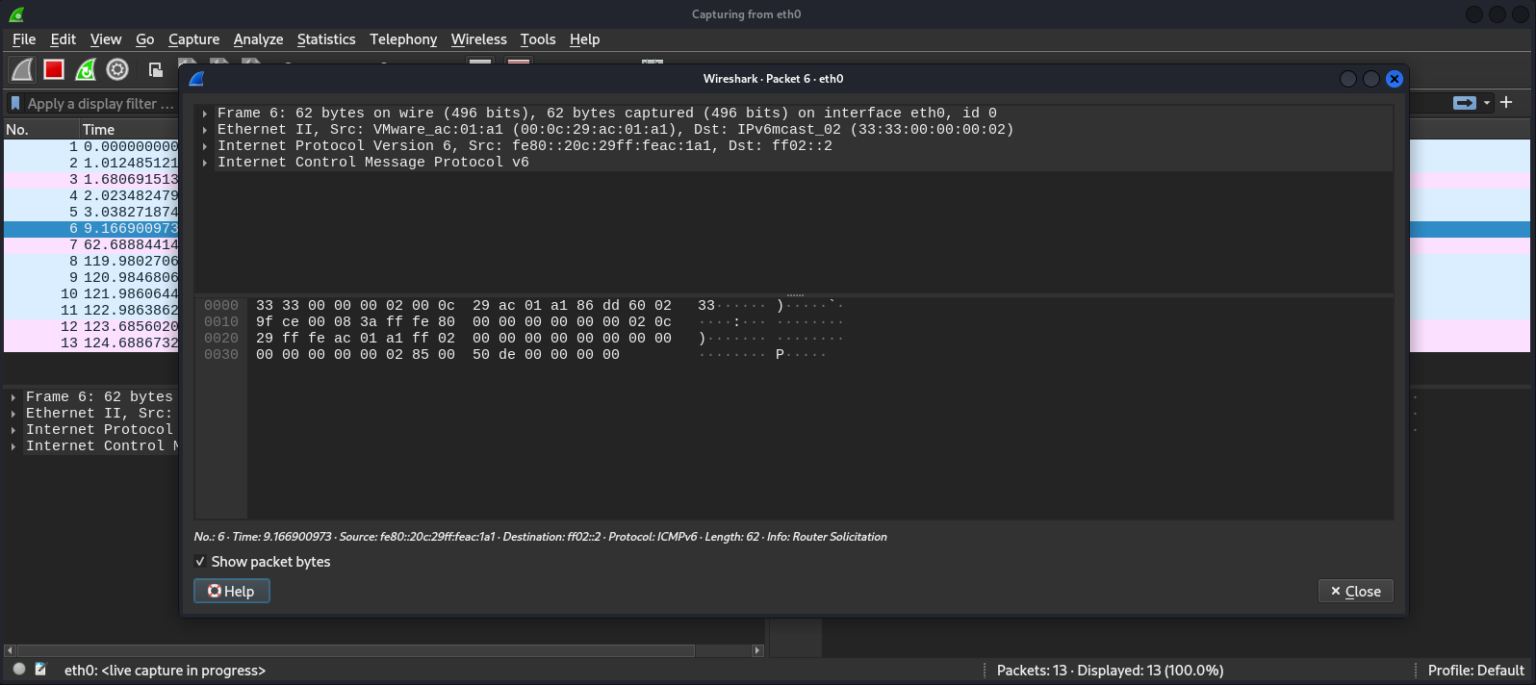Expand Internet Protocol Version 6 details
The image size is (1536, 685).
click(206, 145)
